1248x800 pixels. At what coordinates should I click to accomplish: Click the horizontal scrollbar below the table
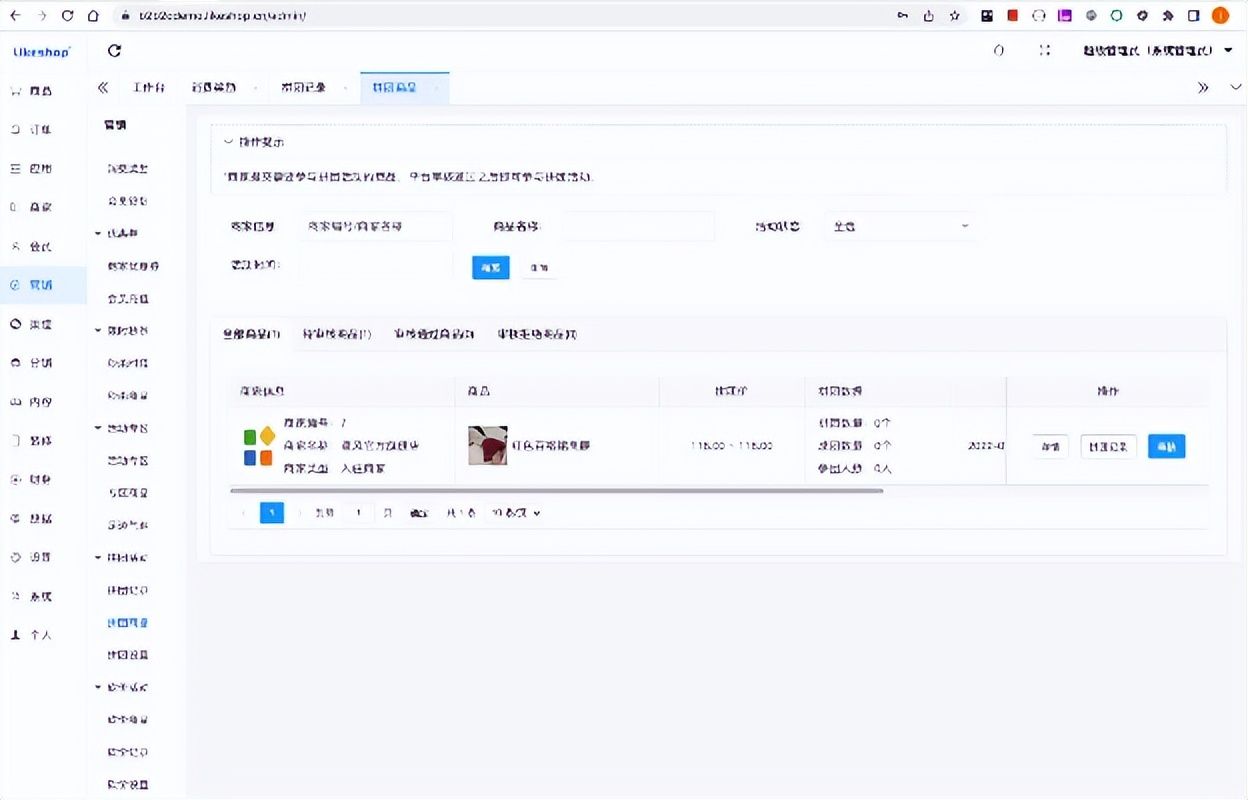click(556, 490)
